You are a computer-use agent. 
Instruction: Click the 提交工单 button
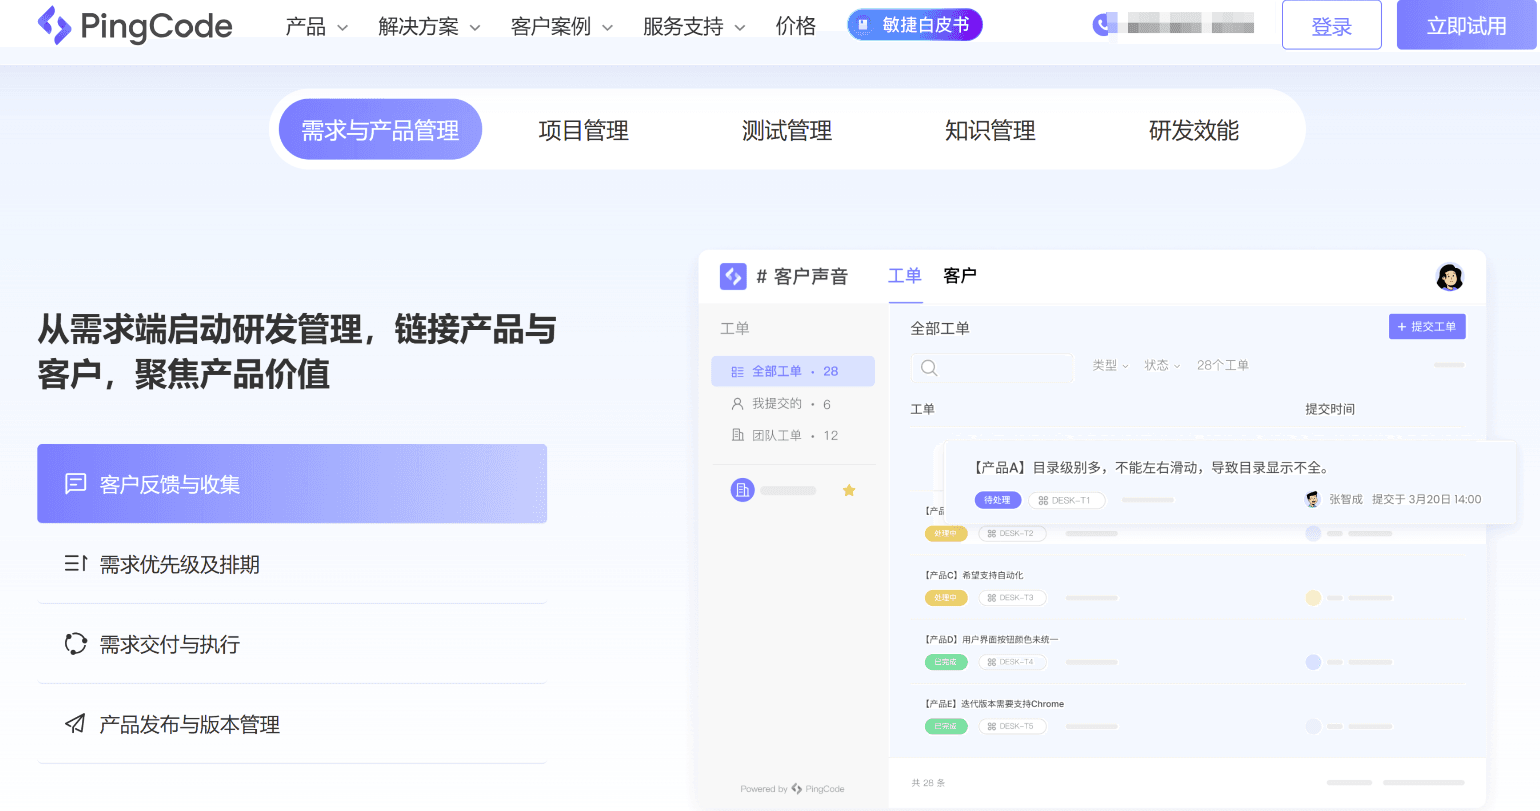click(x=1427, y=327)
